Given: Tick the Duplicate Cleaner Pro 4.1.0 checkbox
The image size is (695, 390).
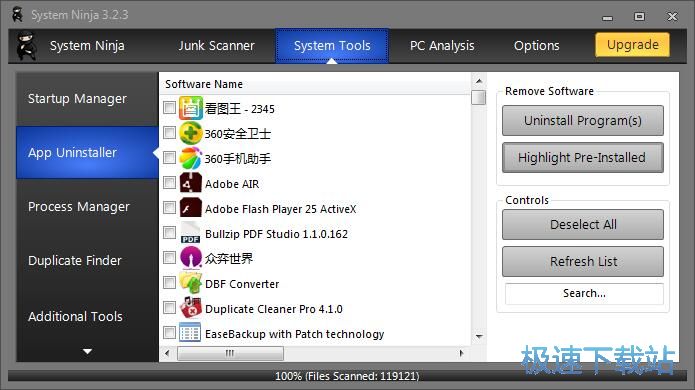Looking at the screenshot, I should (169, 308).
